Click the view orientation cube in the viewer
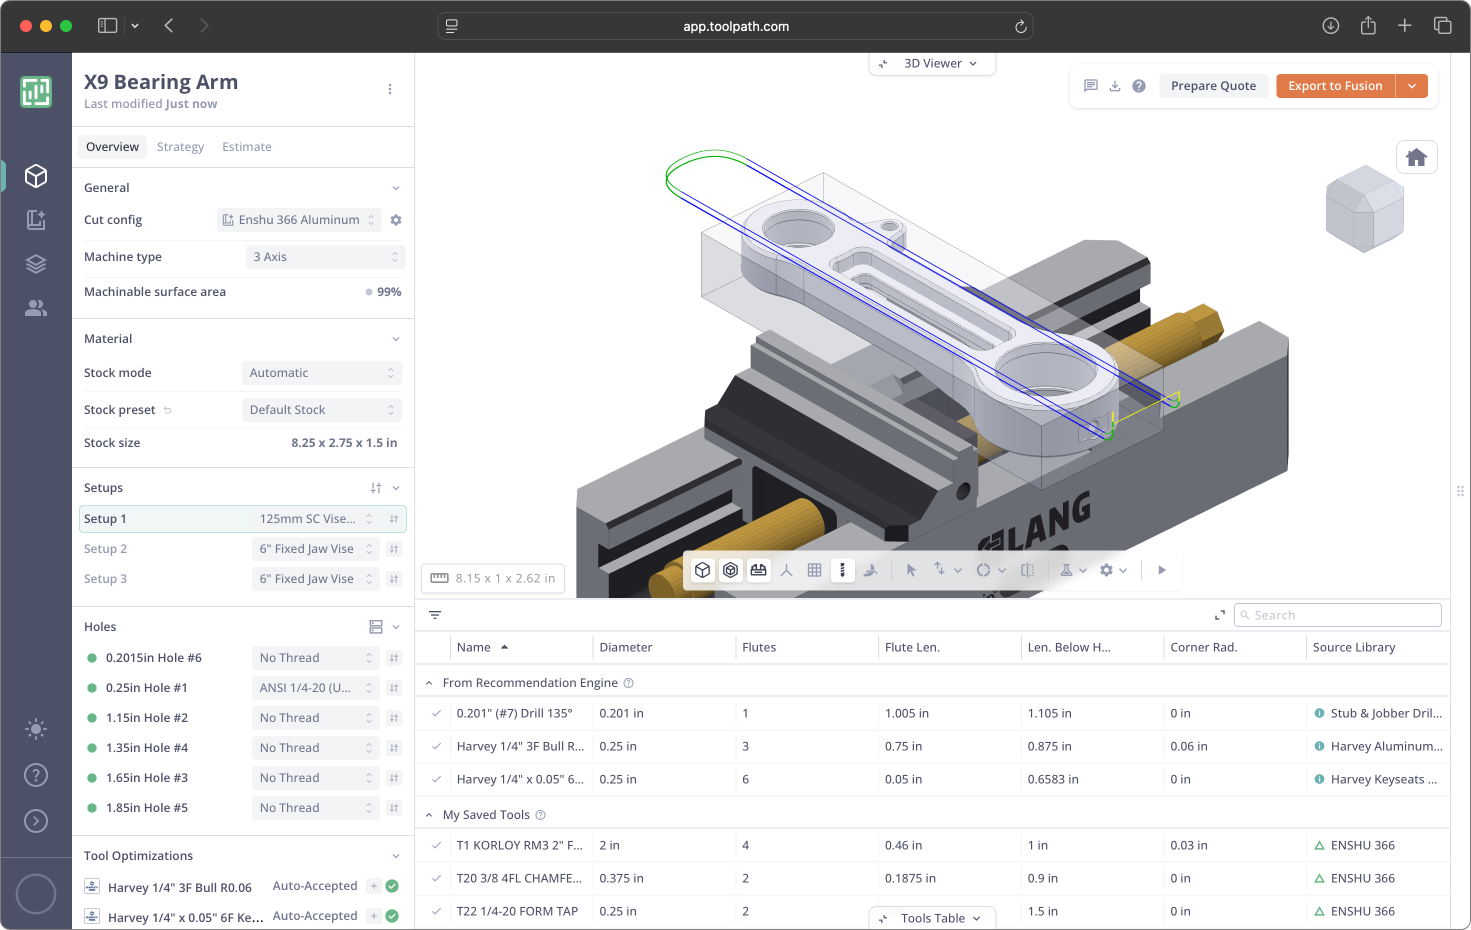This screenshot has width=1471, height=930. [x=1364, y=208]
